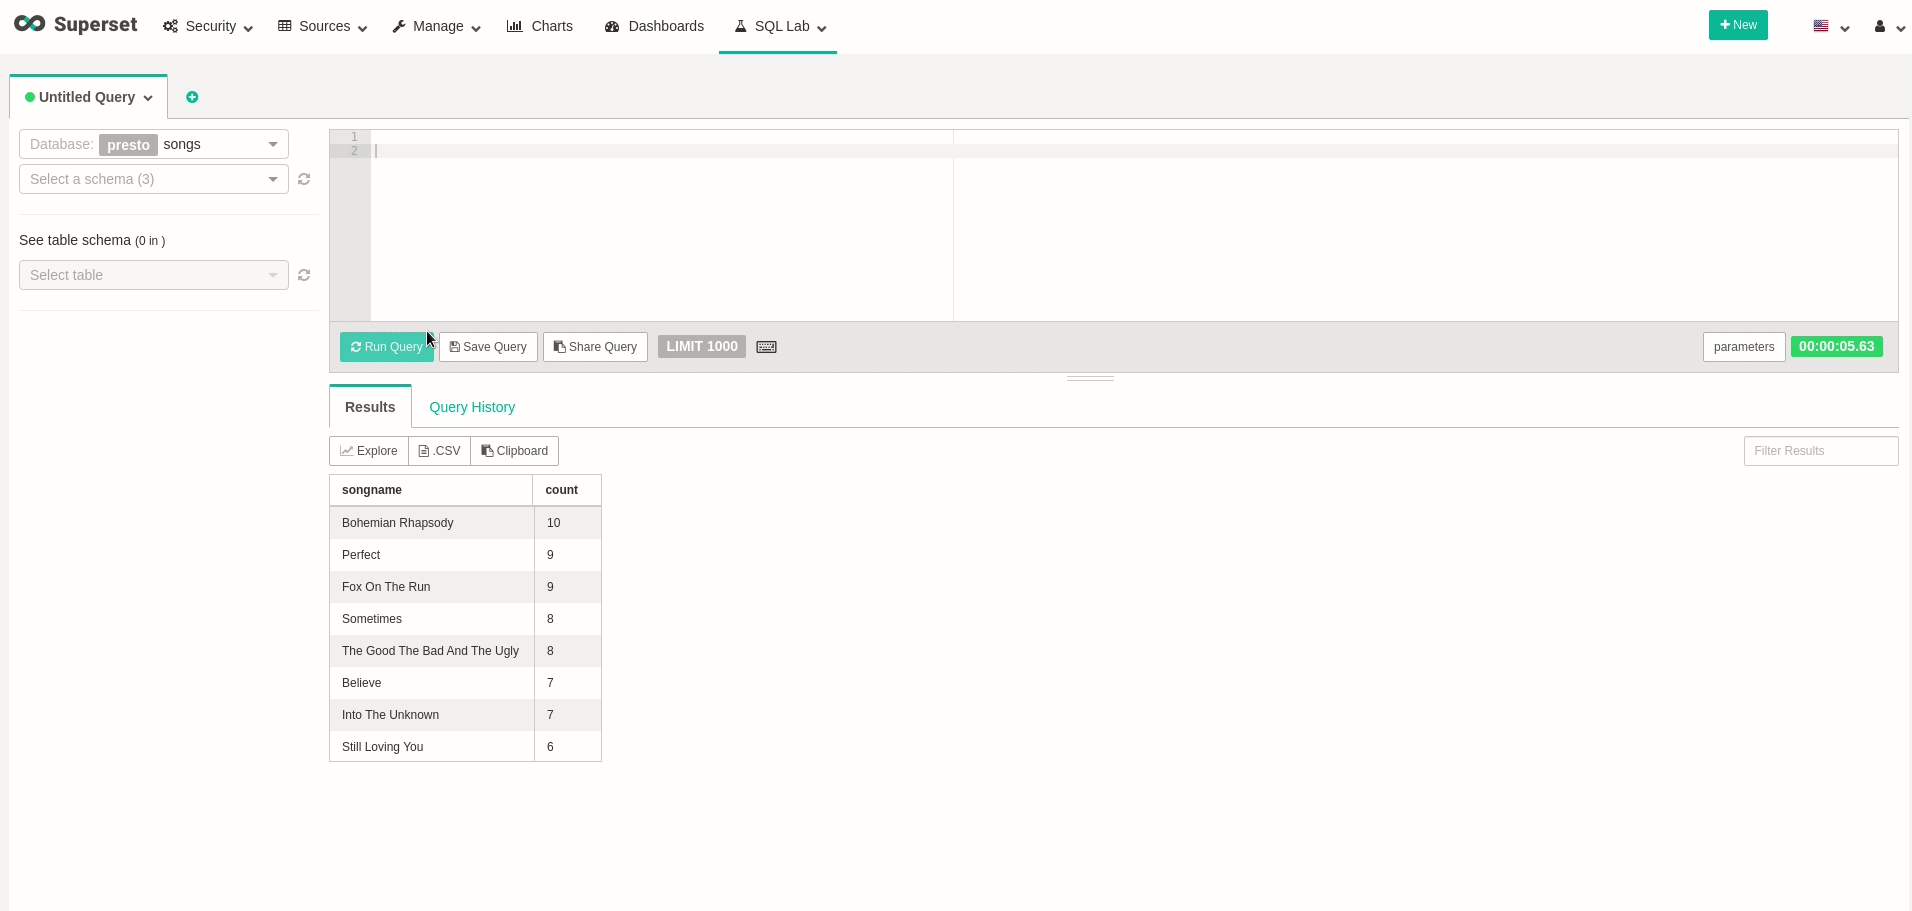Add a new query tab with plus icon
Screen dimensions: 1912x911
[x=192, y=97]
